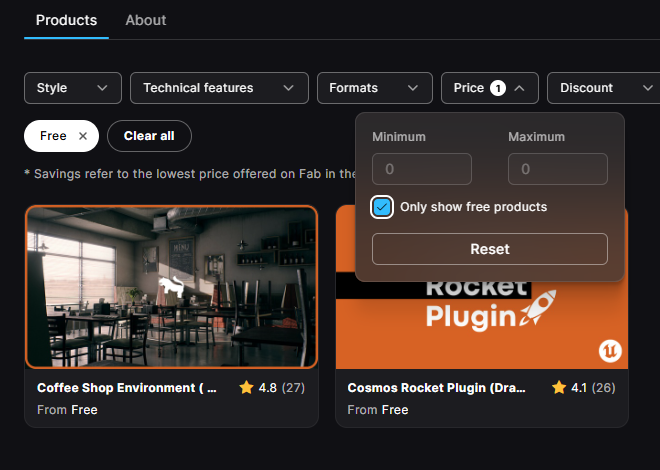The width and height of the screenshot is (660, 470).
Task: Open the Discount filter dropdown
Action: [x=604, y=88]
